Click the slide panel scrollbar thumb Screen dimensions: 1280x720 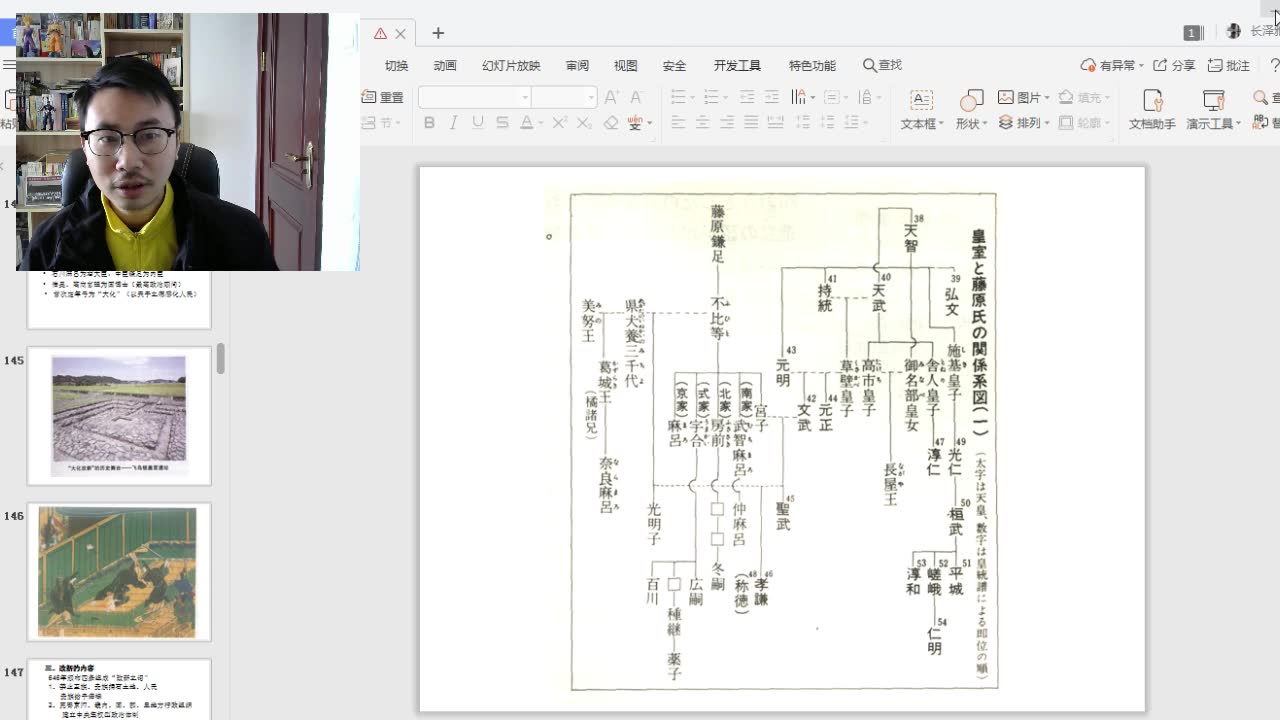pos(220,358)
